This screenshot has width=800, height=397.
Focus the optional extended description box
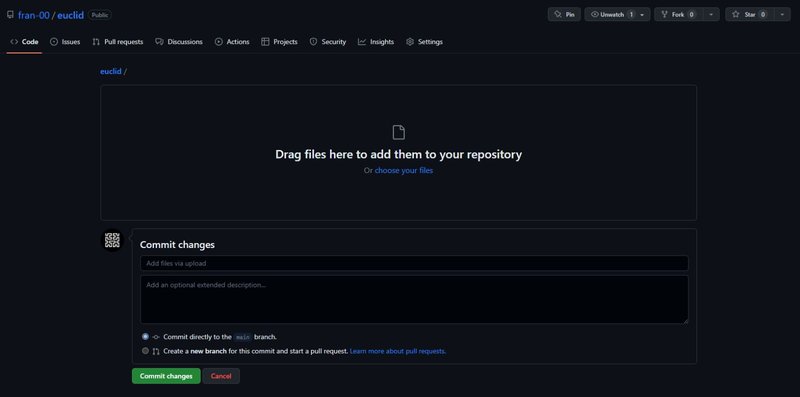pos(414,300)
